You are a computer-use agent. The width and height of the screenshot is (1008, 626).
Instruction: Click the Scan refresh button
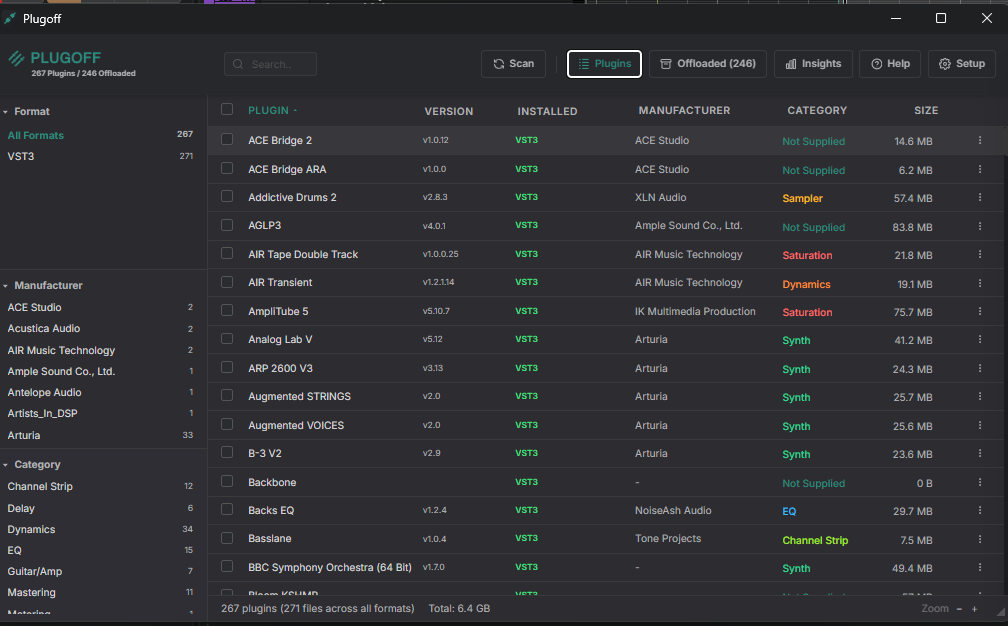click(x=513, y=64)
